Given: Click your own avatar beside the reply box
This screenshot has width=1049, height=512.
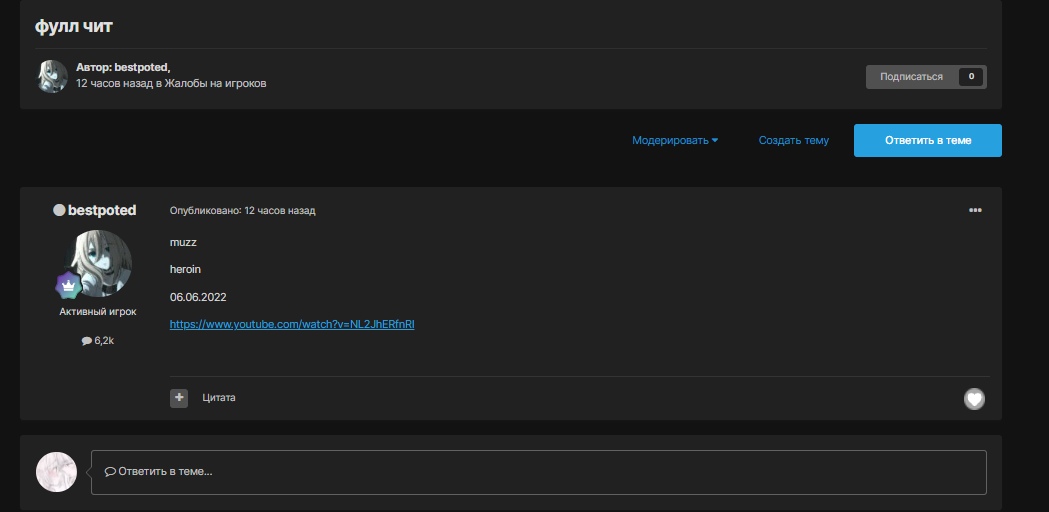Looking at the screenshot, I should click(x=56, y=471).
